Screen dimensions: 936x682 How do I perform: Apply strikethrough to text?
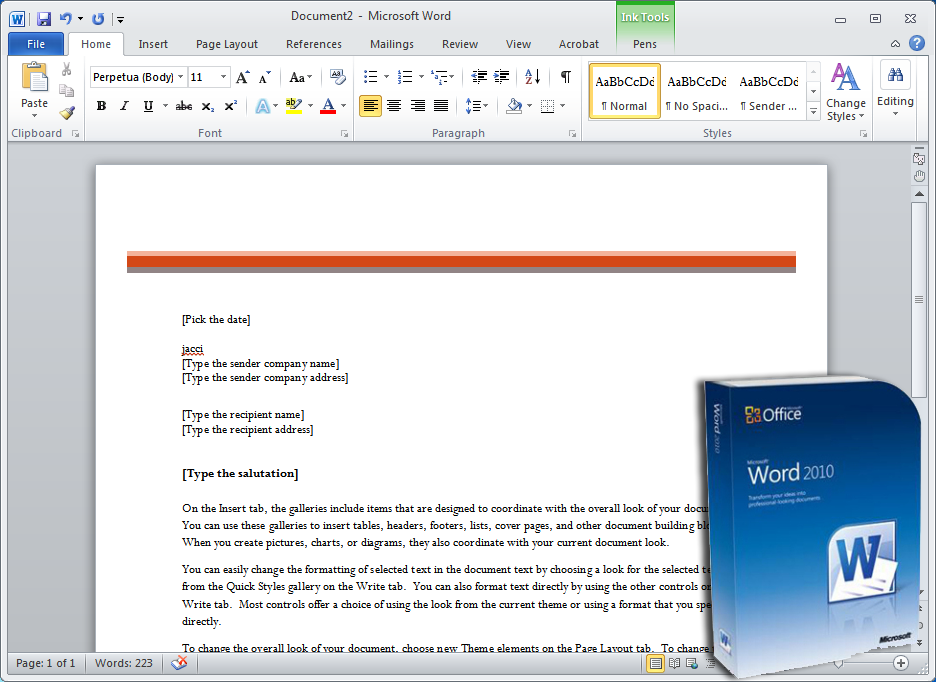185,106
